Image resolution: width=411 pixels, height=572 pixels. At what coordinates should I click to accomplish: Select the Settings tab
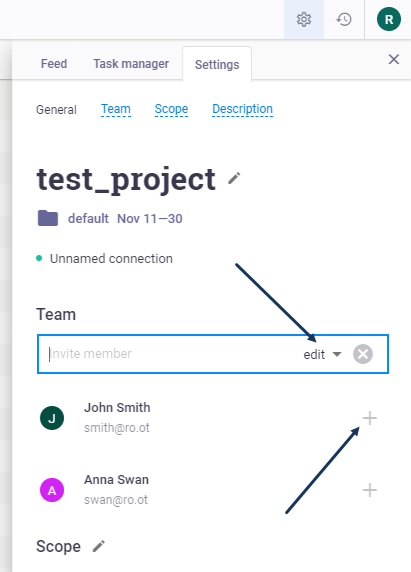[217, 65]
